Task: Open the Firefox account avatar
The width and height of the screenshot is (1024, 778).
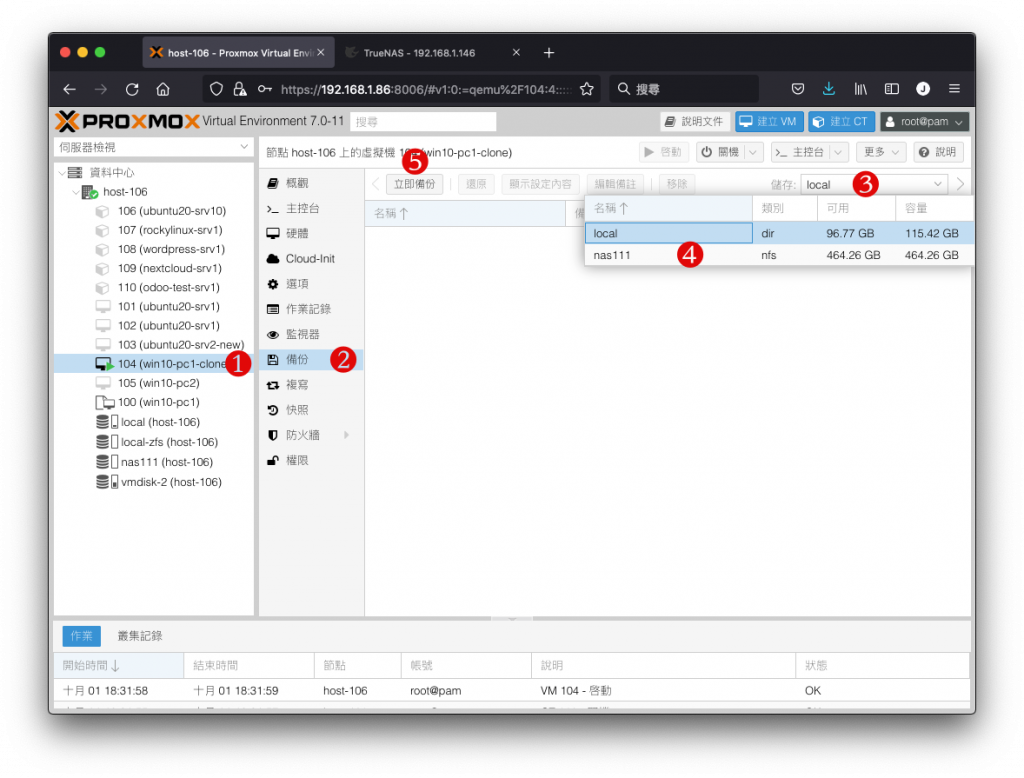Action: coord(923,89)
